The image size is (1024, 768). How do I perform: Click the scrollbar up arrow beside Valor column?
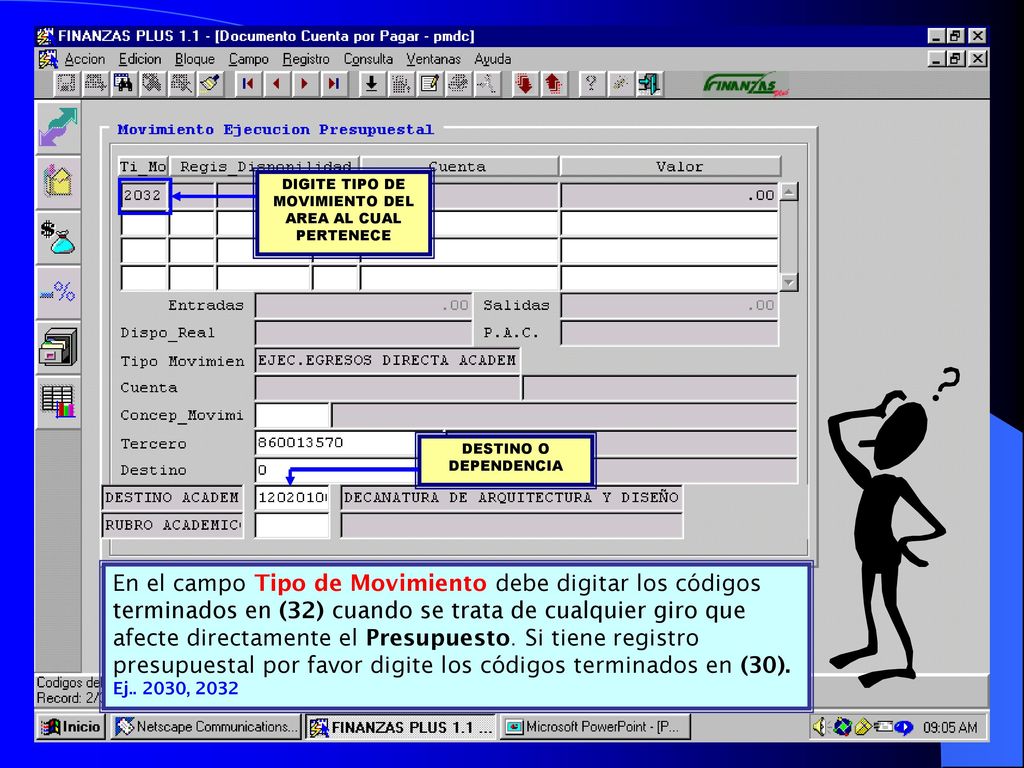[x=789, y=192]
